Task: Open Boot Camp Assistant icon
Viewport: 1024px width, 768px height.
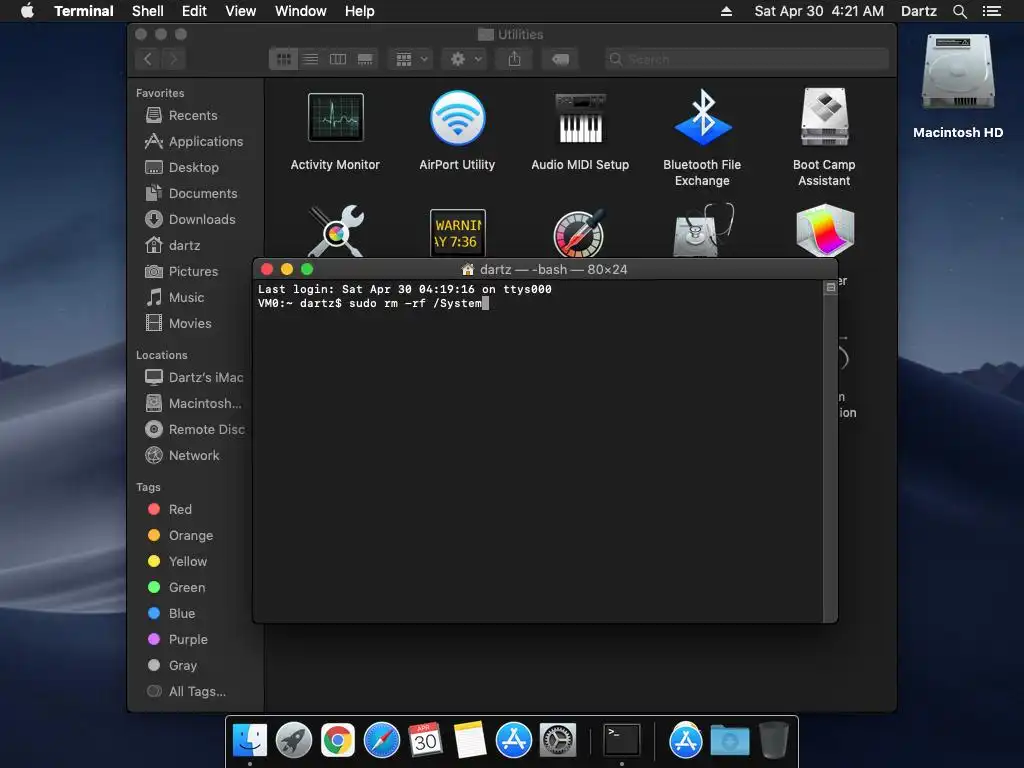Action: [824, 117]
